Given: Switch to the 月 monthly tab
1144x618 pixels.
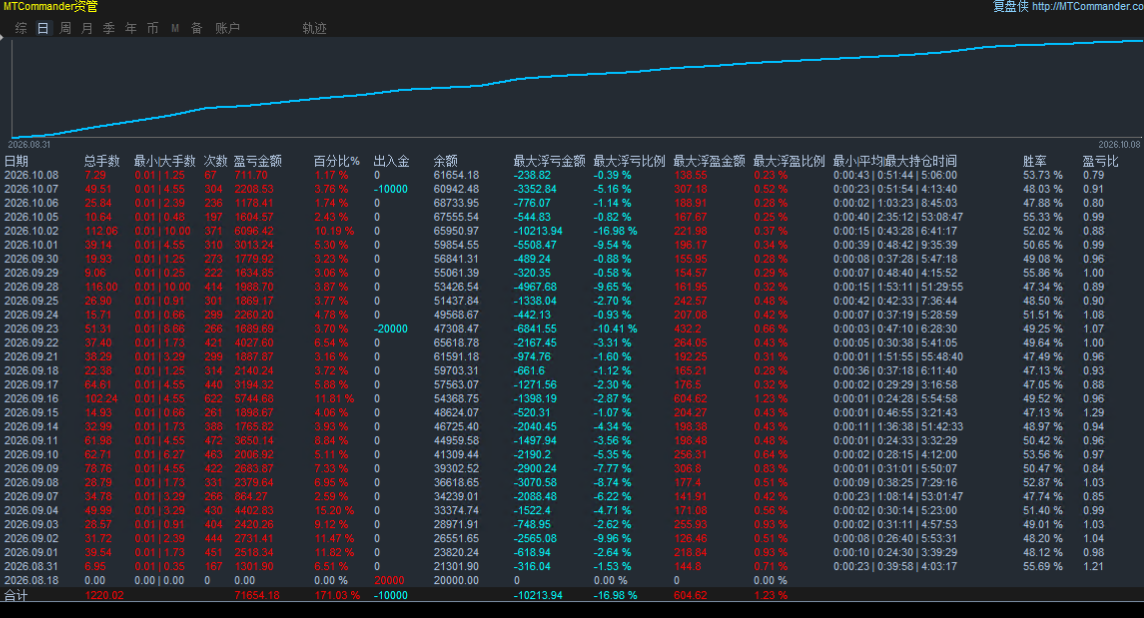Looking at the screenshot, I should [87, 28].
